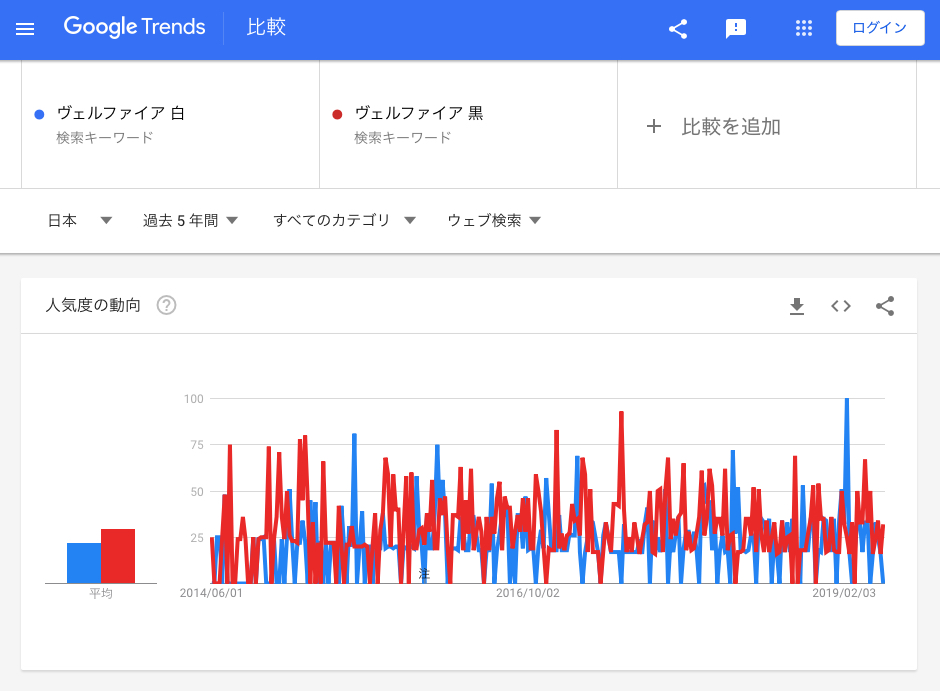Click the ログイン button
This screenshot has height=691, width=940.
pyautogui.click(x=879, y=28)
